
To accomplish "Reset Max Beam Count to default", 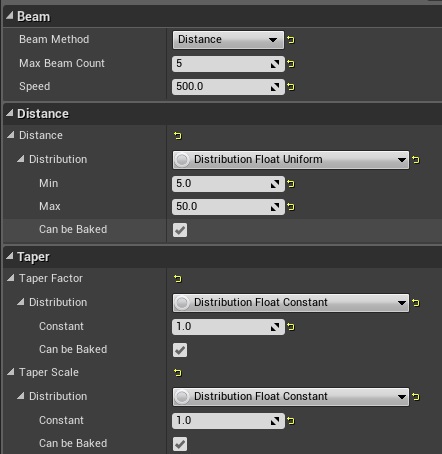I will point(291,63).
